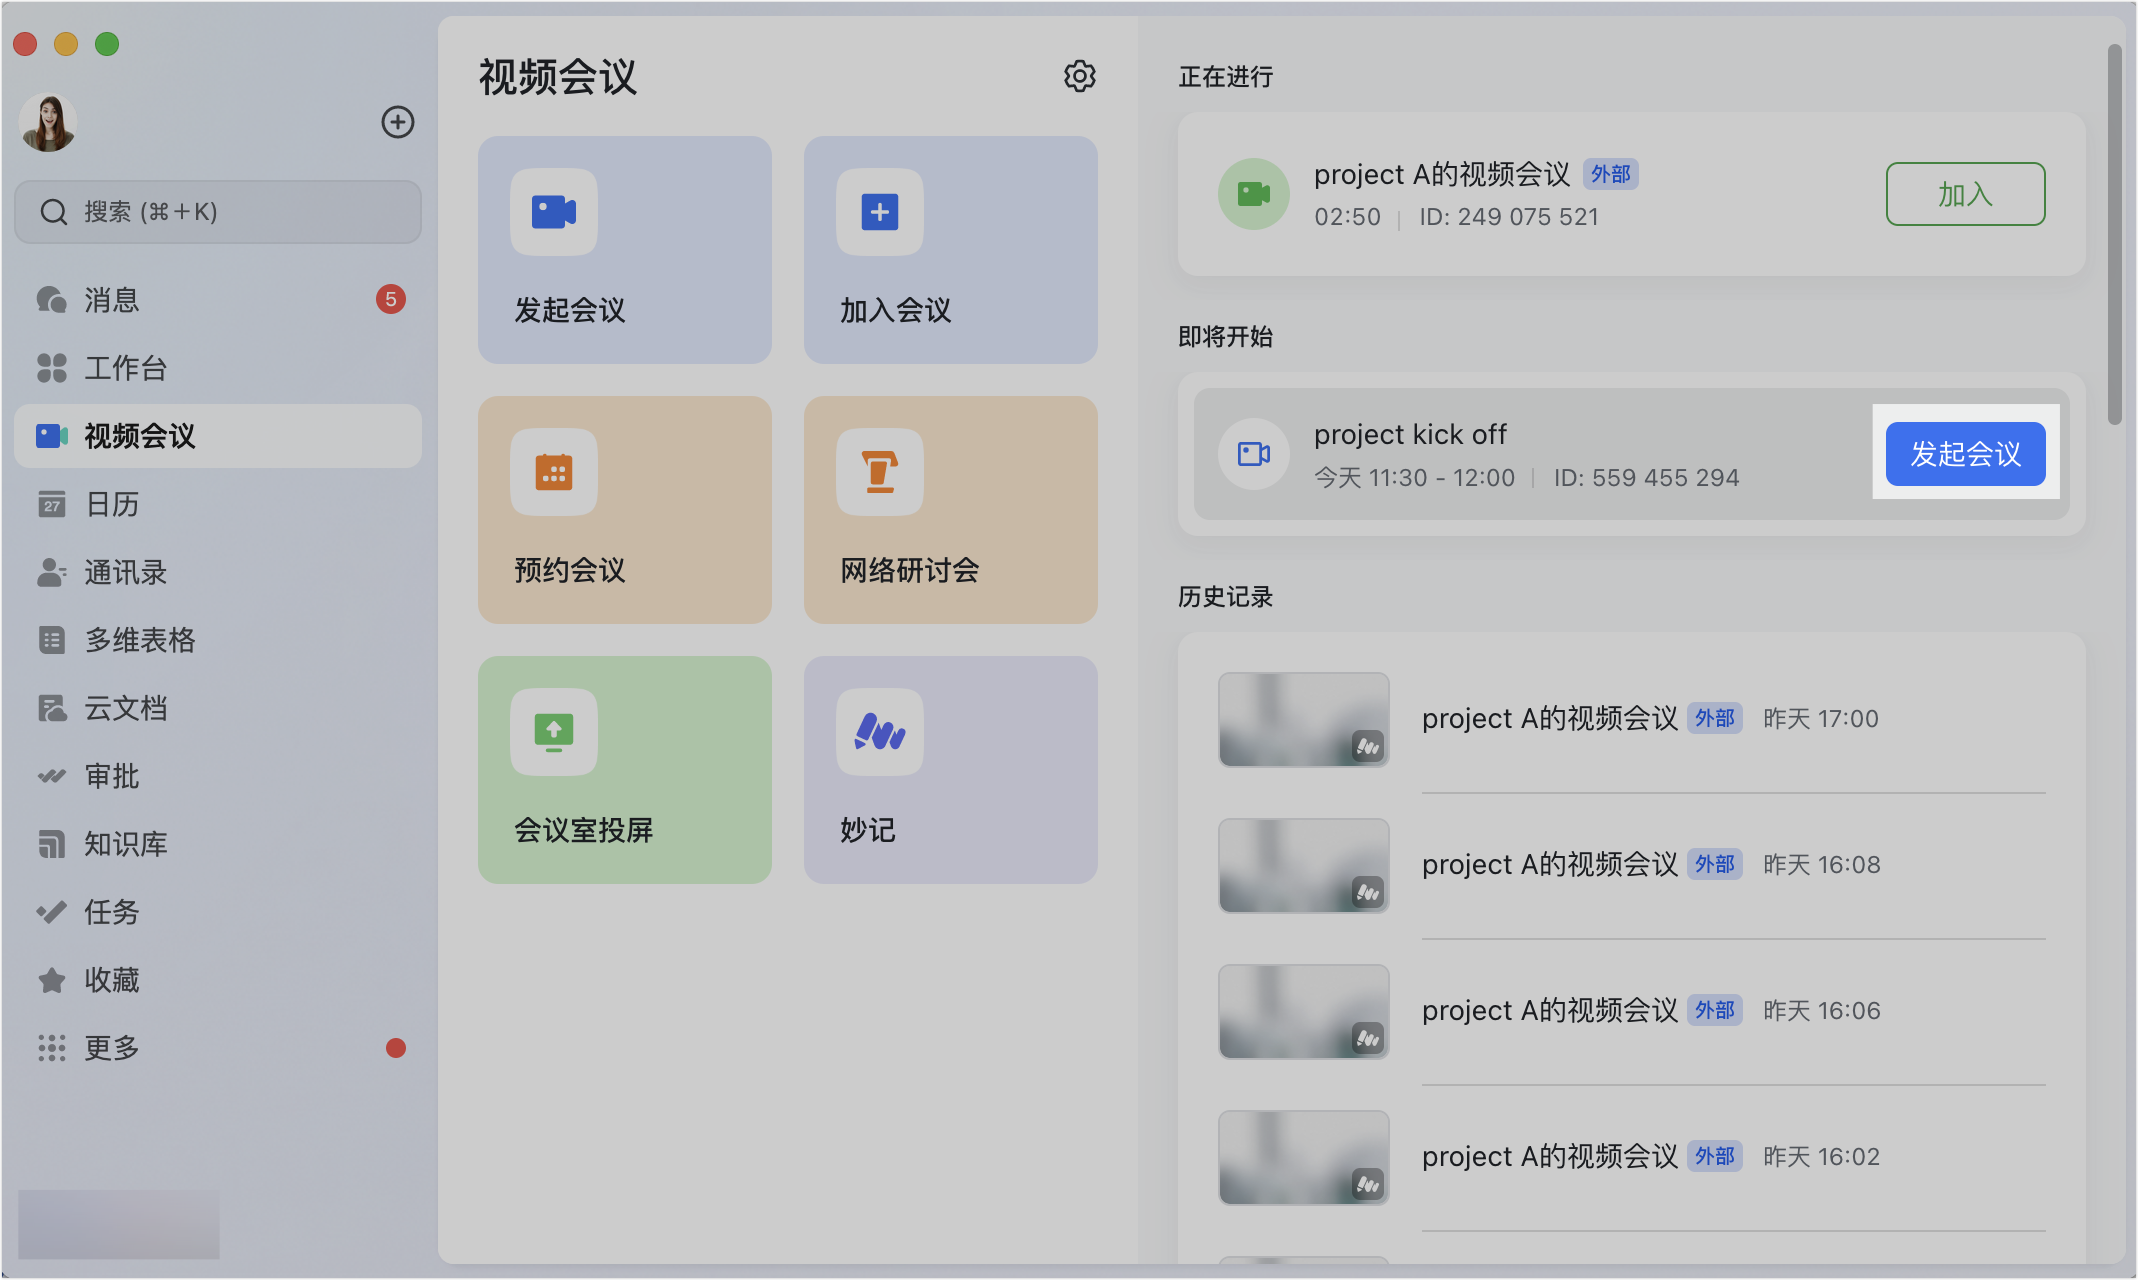Click the 日历 calendar icon in sidebar
The image size is (2138, 1280).
coord(52,504)
